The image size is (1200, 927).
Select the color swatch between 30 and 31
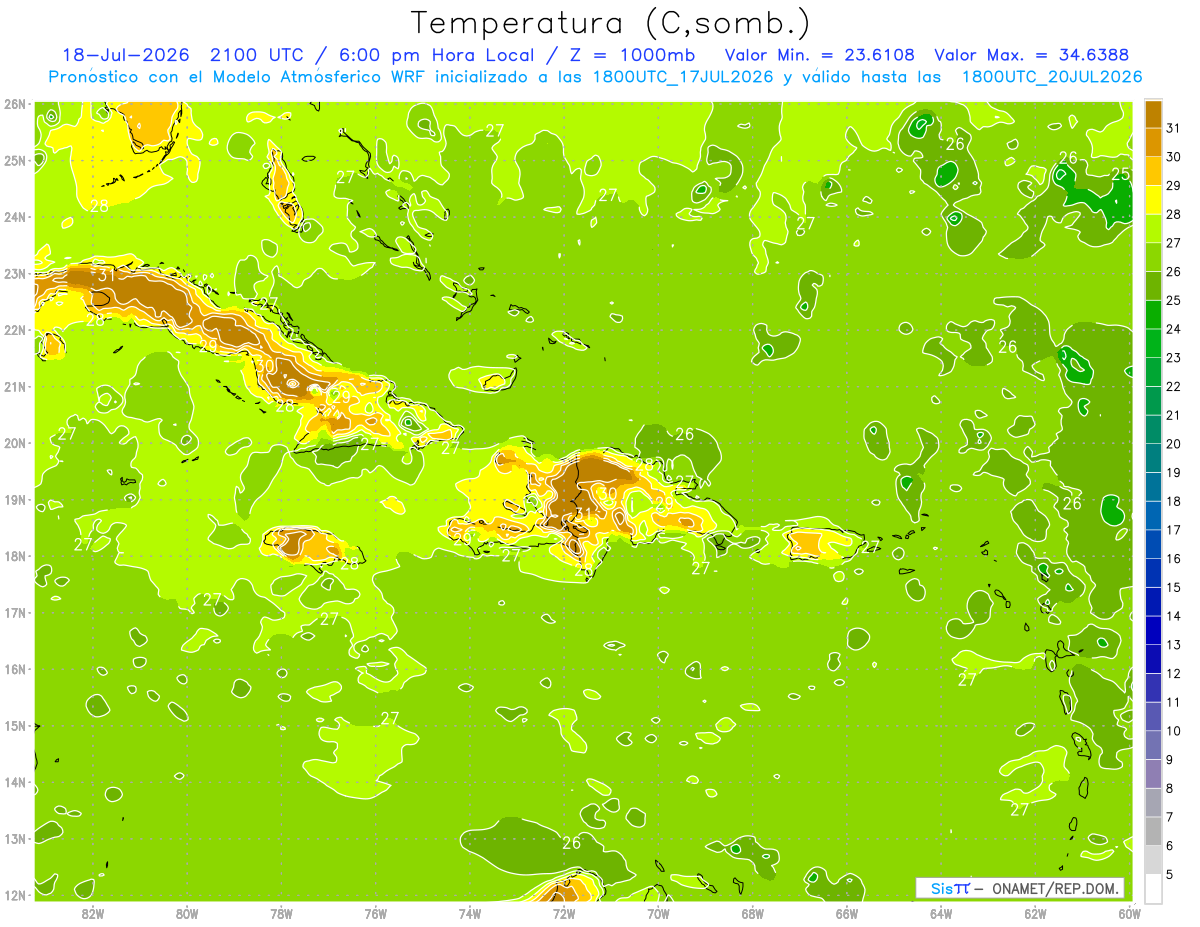[1153, 142]
